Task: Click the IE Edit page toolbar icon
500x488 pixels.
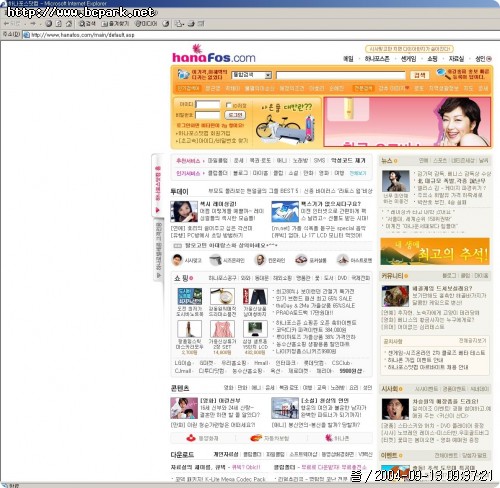Action: coord(201,24)
